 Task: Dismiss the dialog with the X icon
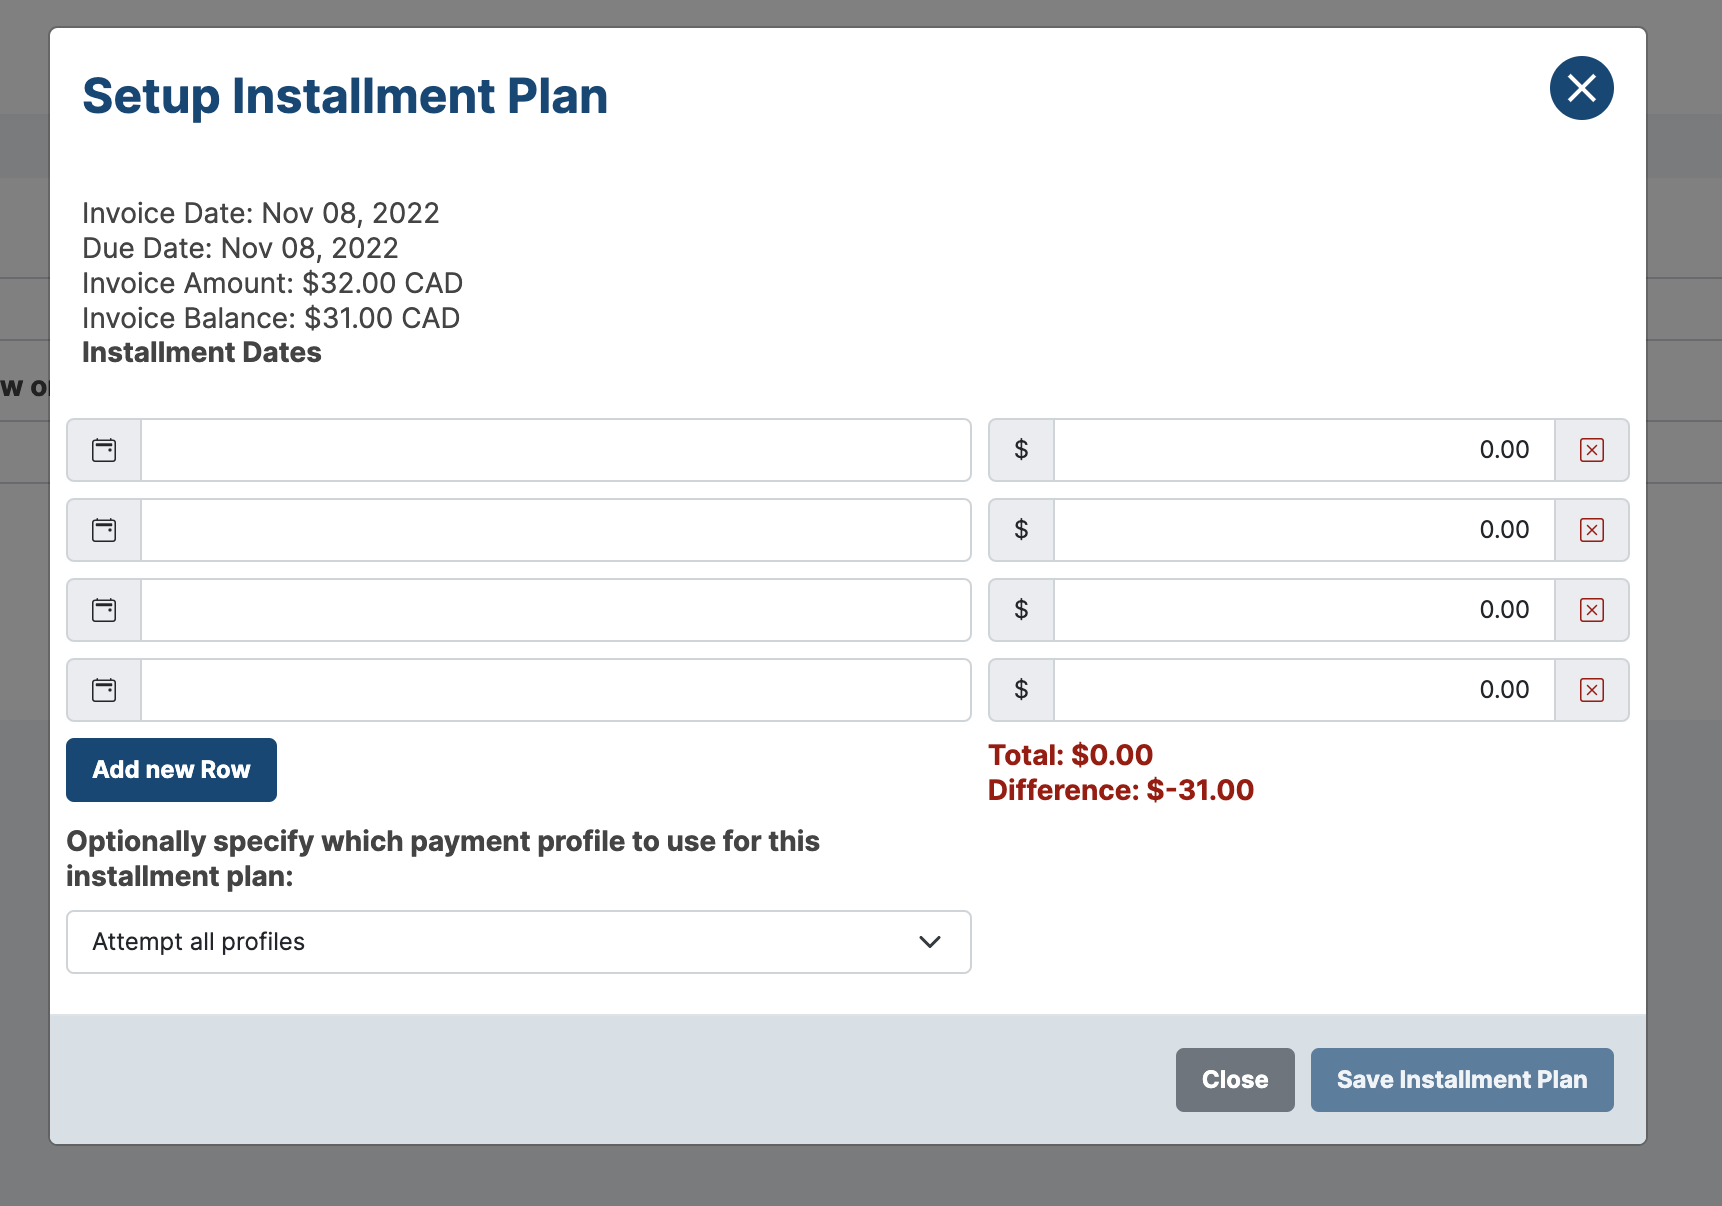1581,88
